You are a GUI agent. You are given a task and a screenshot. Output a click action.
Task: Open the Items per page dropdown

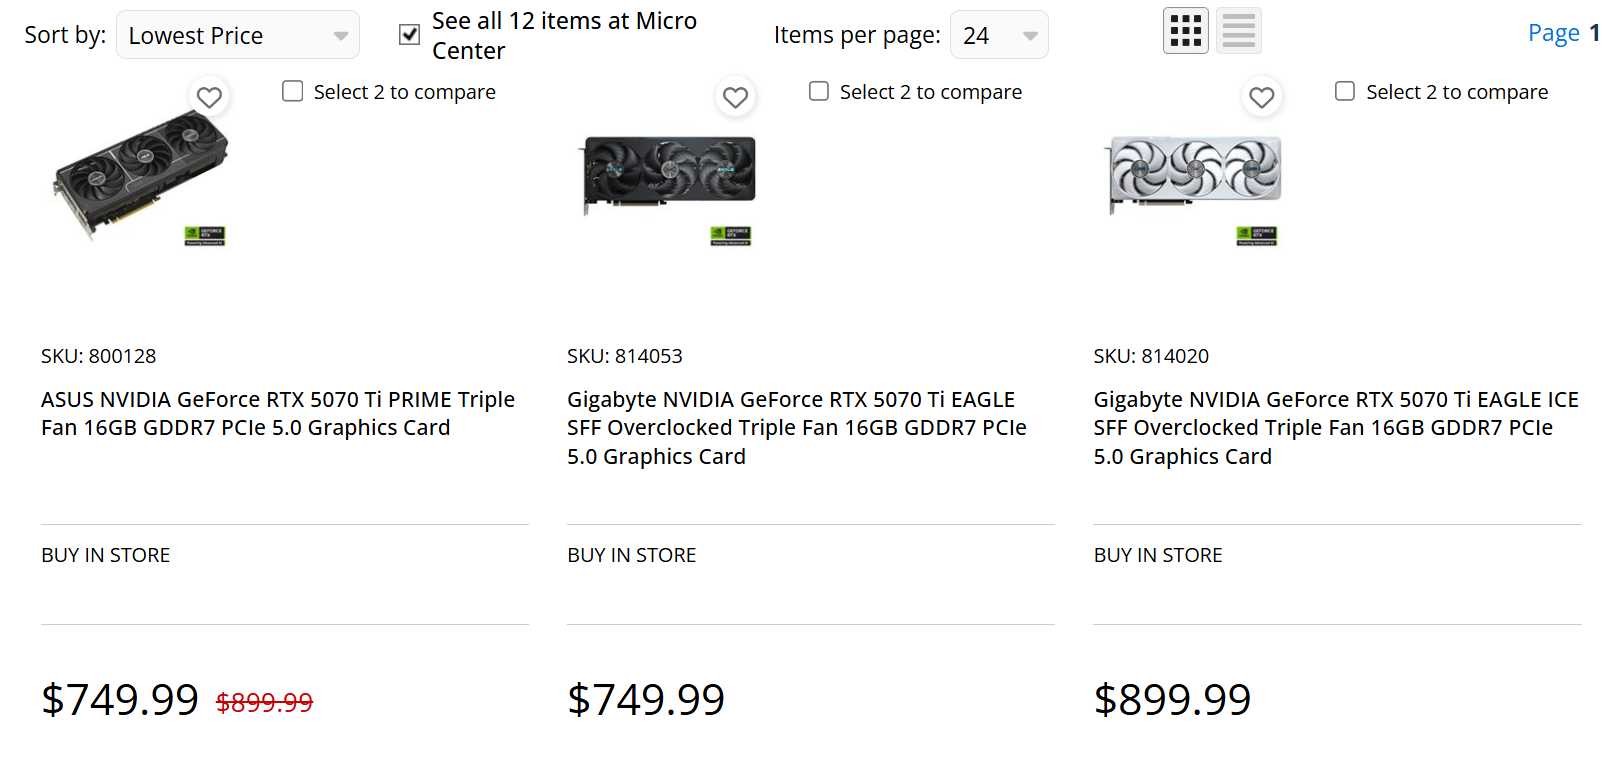(998, 35)
